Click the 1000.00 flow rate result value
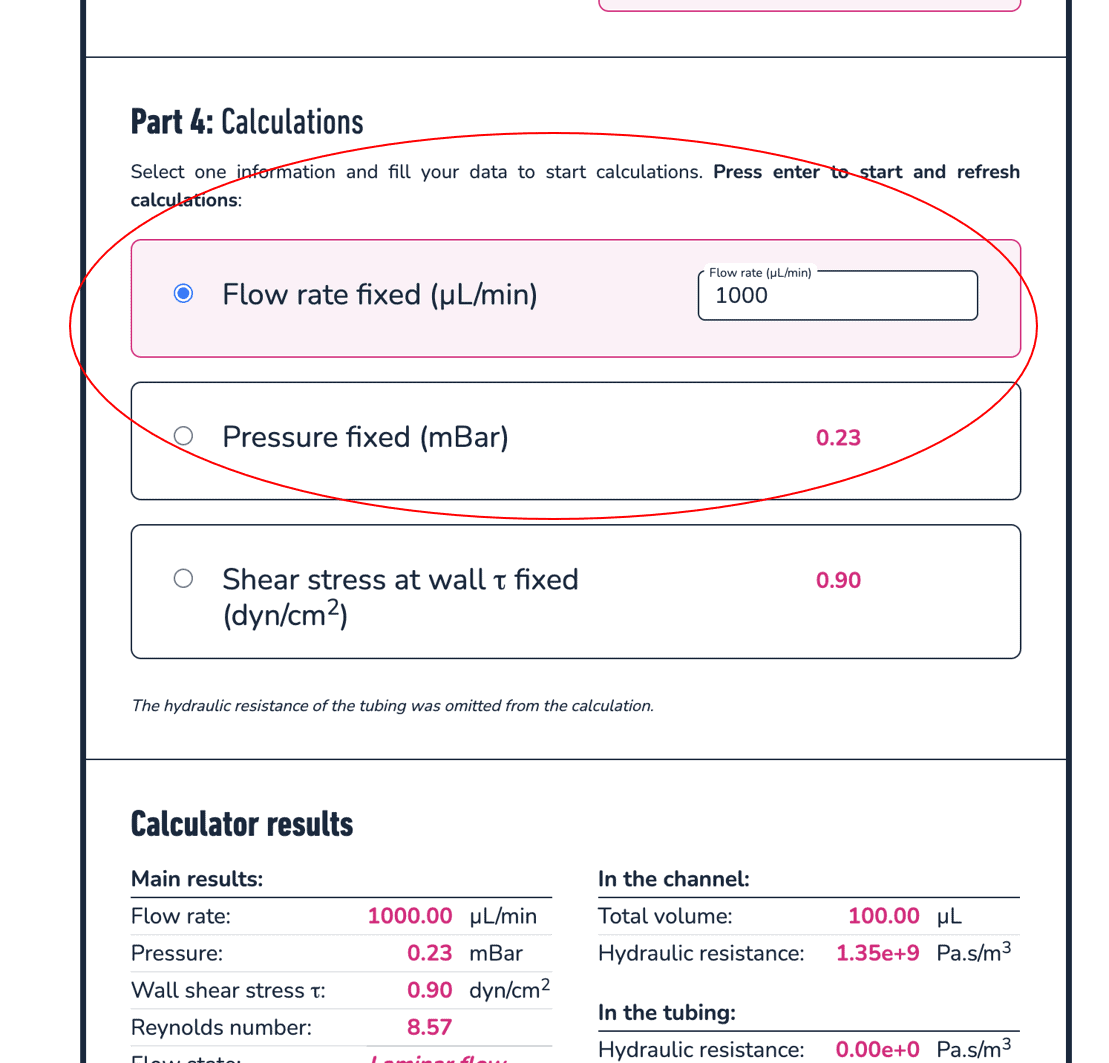 410,916
